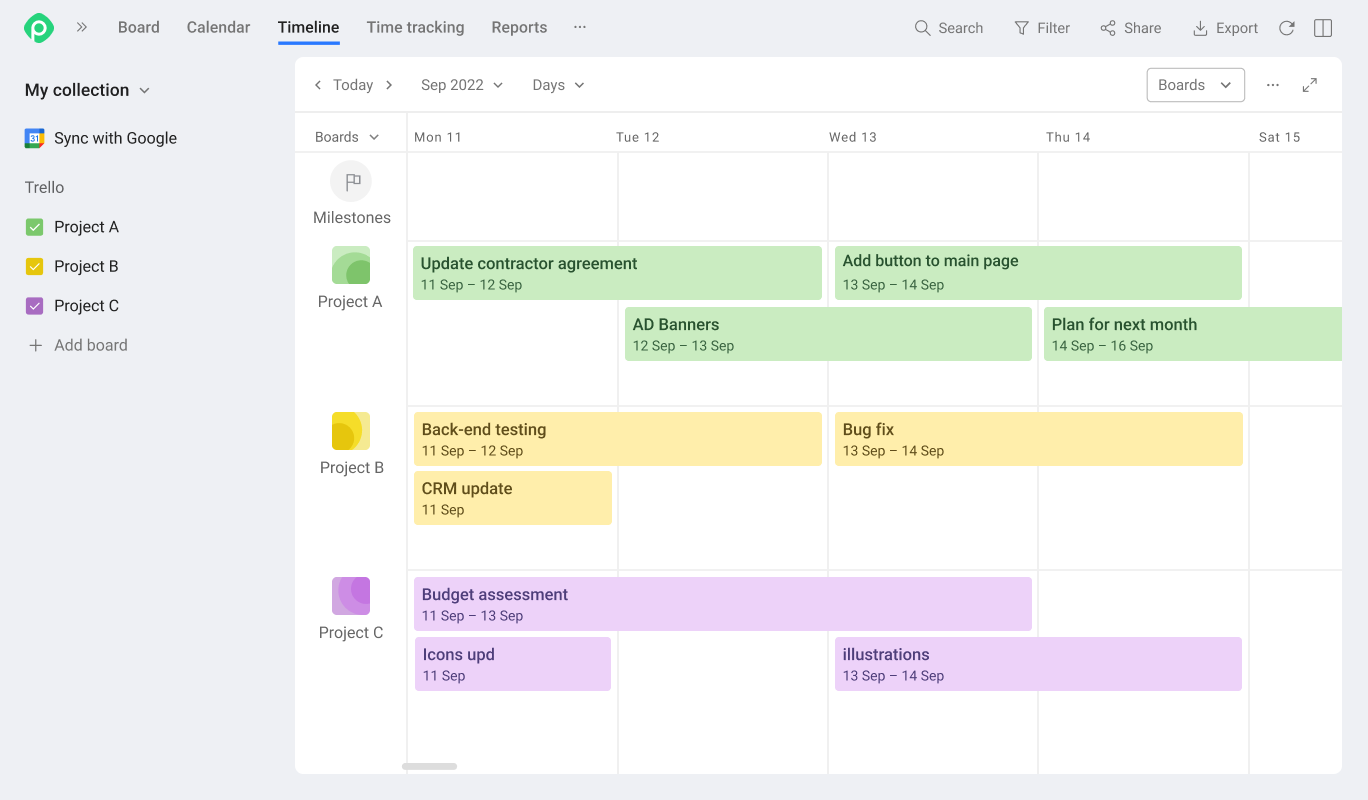Open the Sep 2022 month dropdown
The height and width of the screenshot is (800, 1368).
click(462, 85)
